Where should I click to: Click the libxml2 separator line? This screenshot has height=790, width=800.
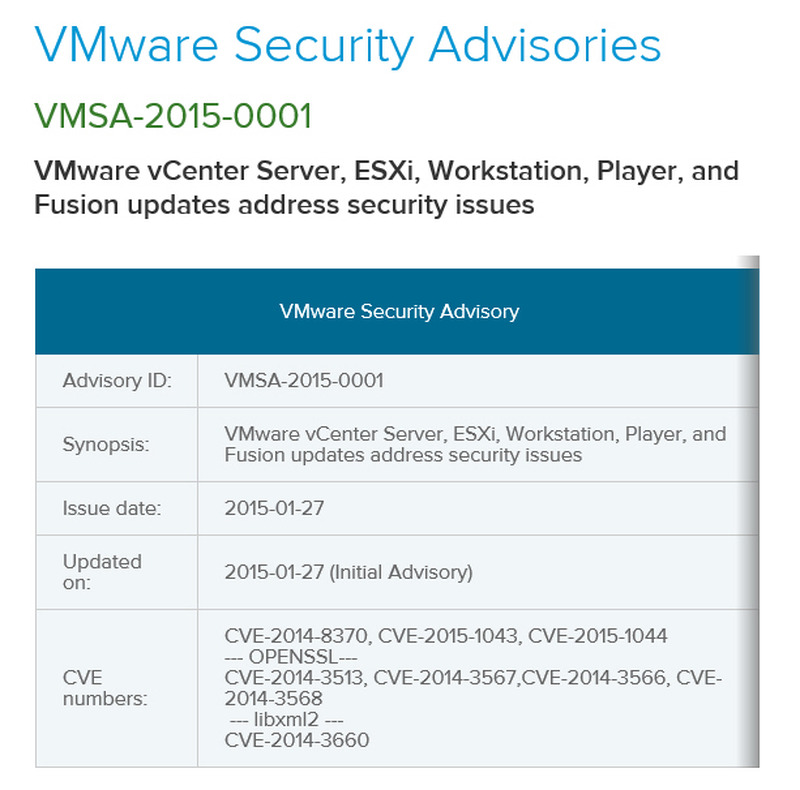[289, 720]
